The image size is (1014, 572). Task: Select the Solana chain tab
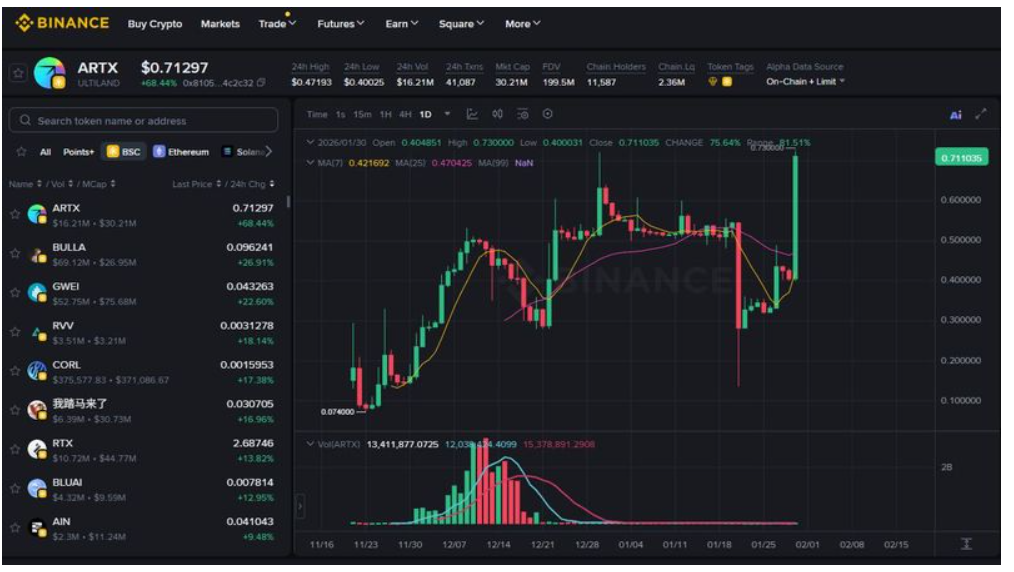244,152
